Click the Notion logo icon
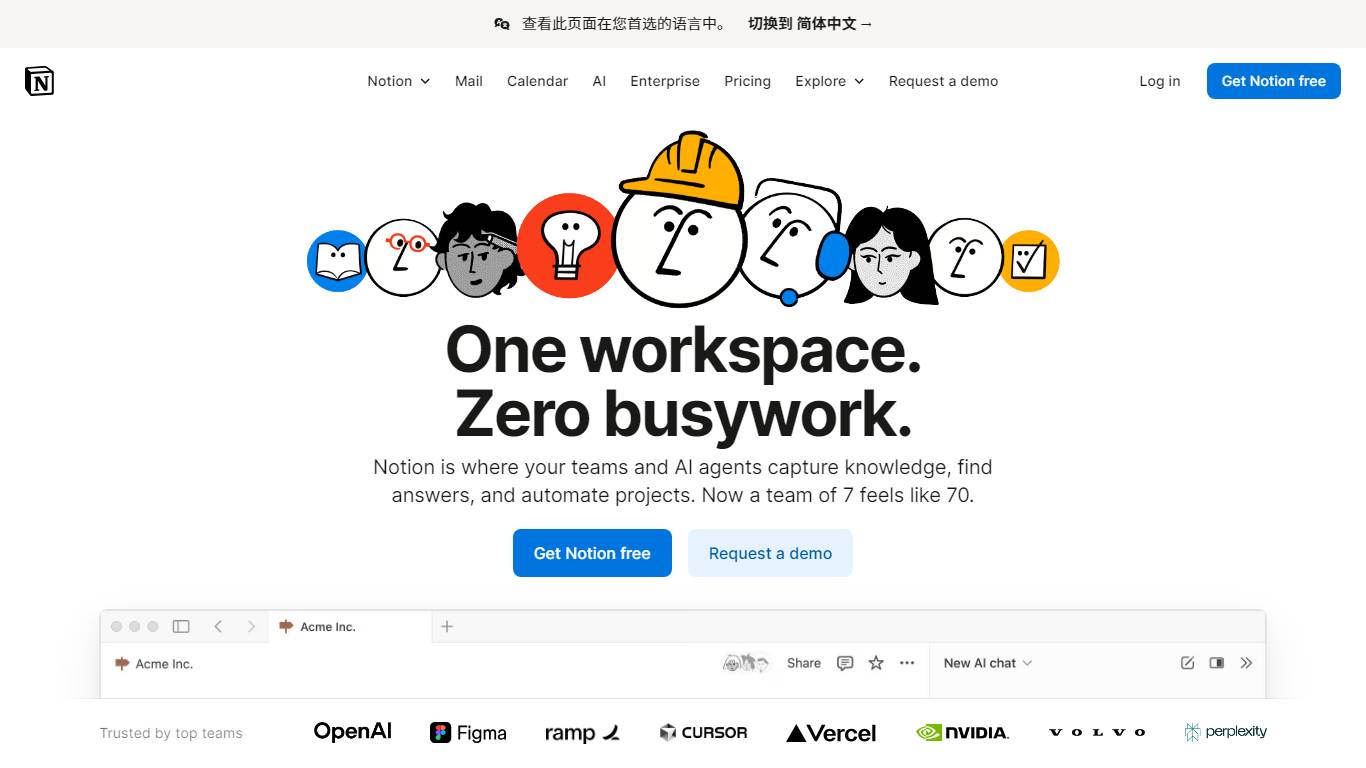 pos(39,81)
